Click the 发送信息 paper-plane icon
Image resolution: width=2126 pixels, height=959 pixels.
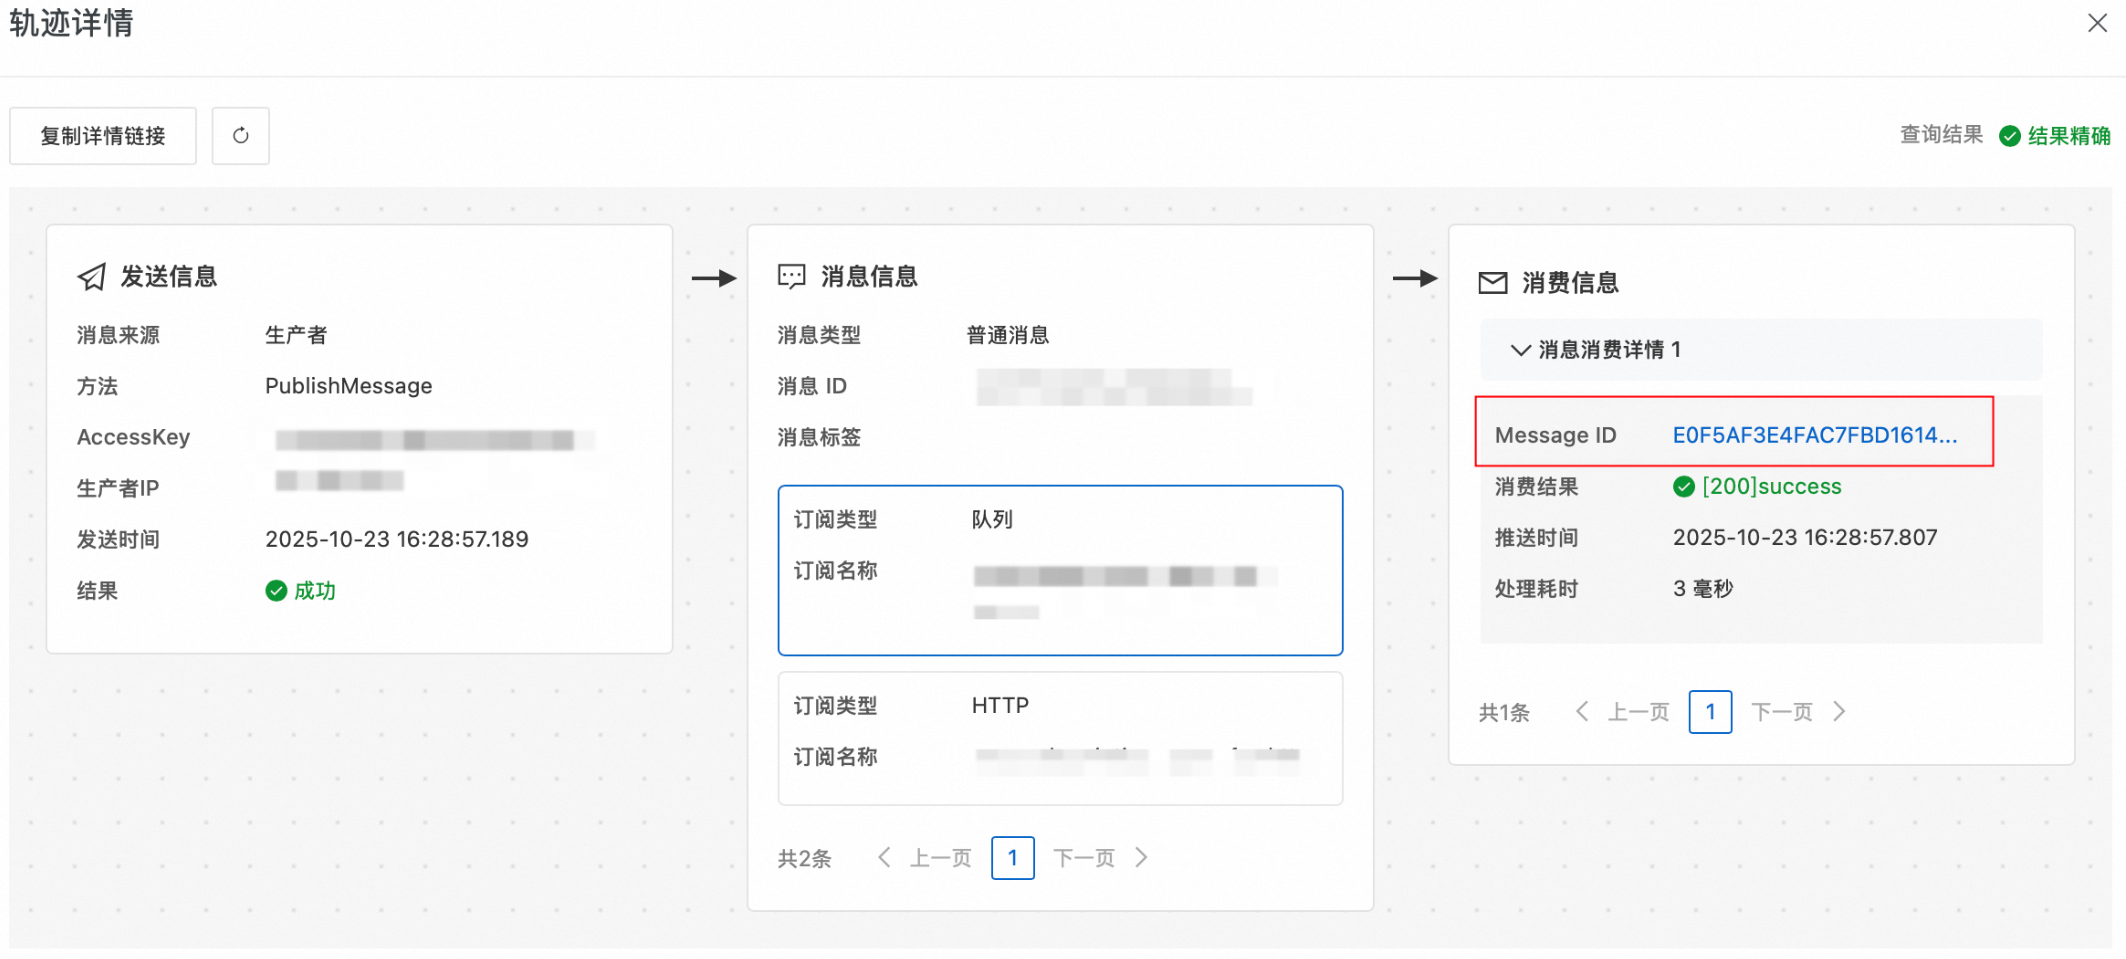coord(92,277)
